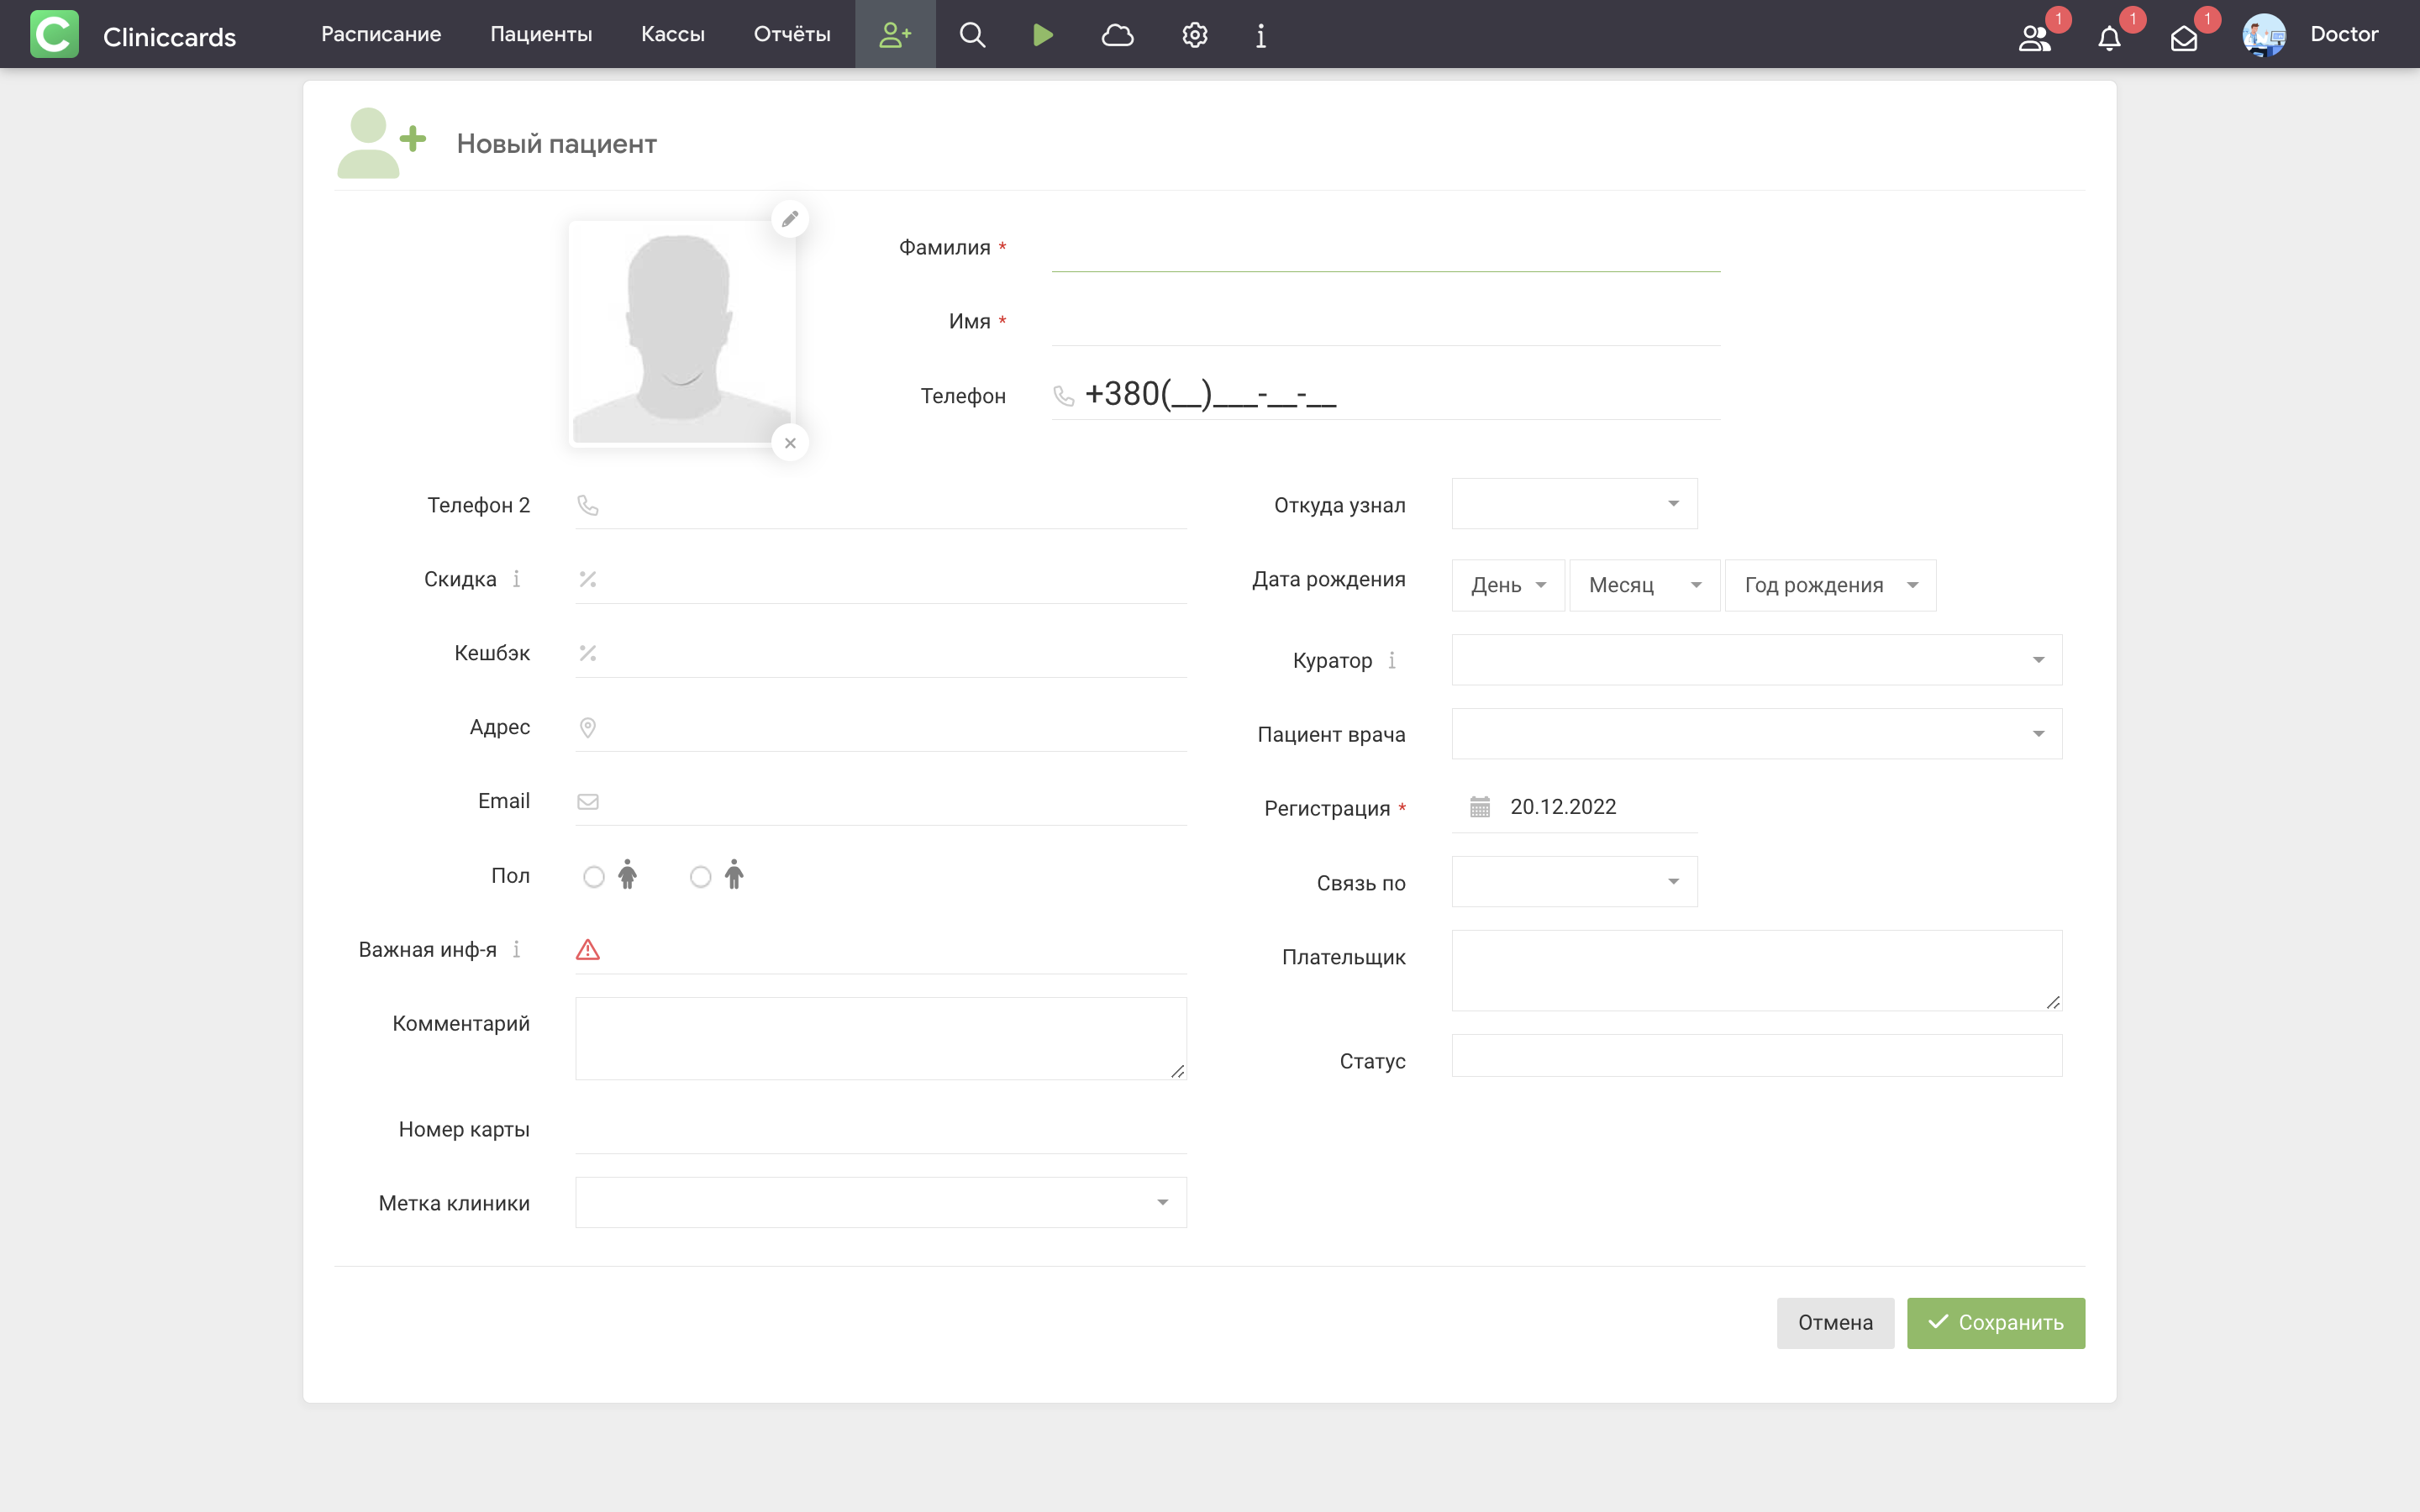This screenshot has height=1512, width=2420.
Task: Open the Метка клиники dropdown
Action: pos(881,1202)
